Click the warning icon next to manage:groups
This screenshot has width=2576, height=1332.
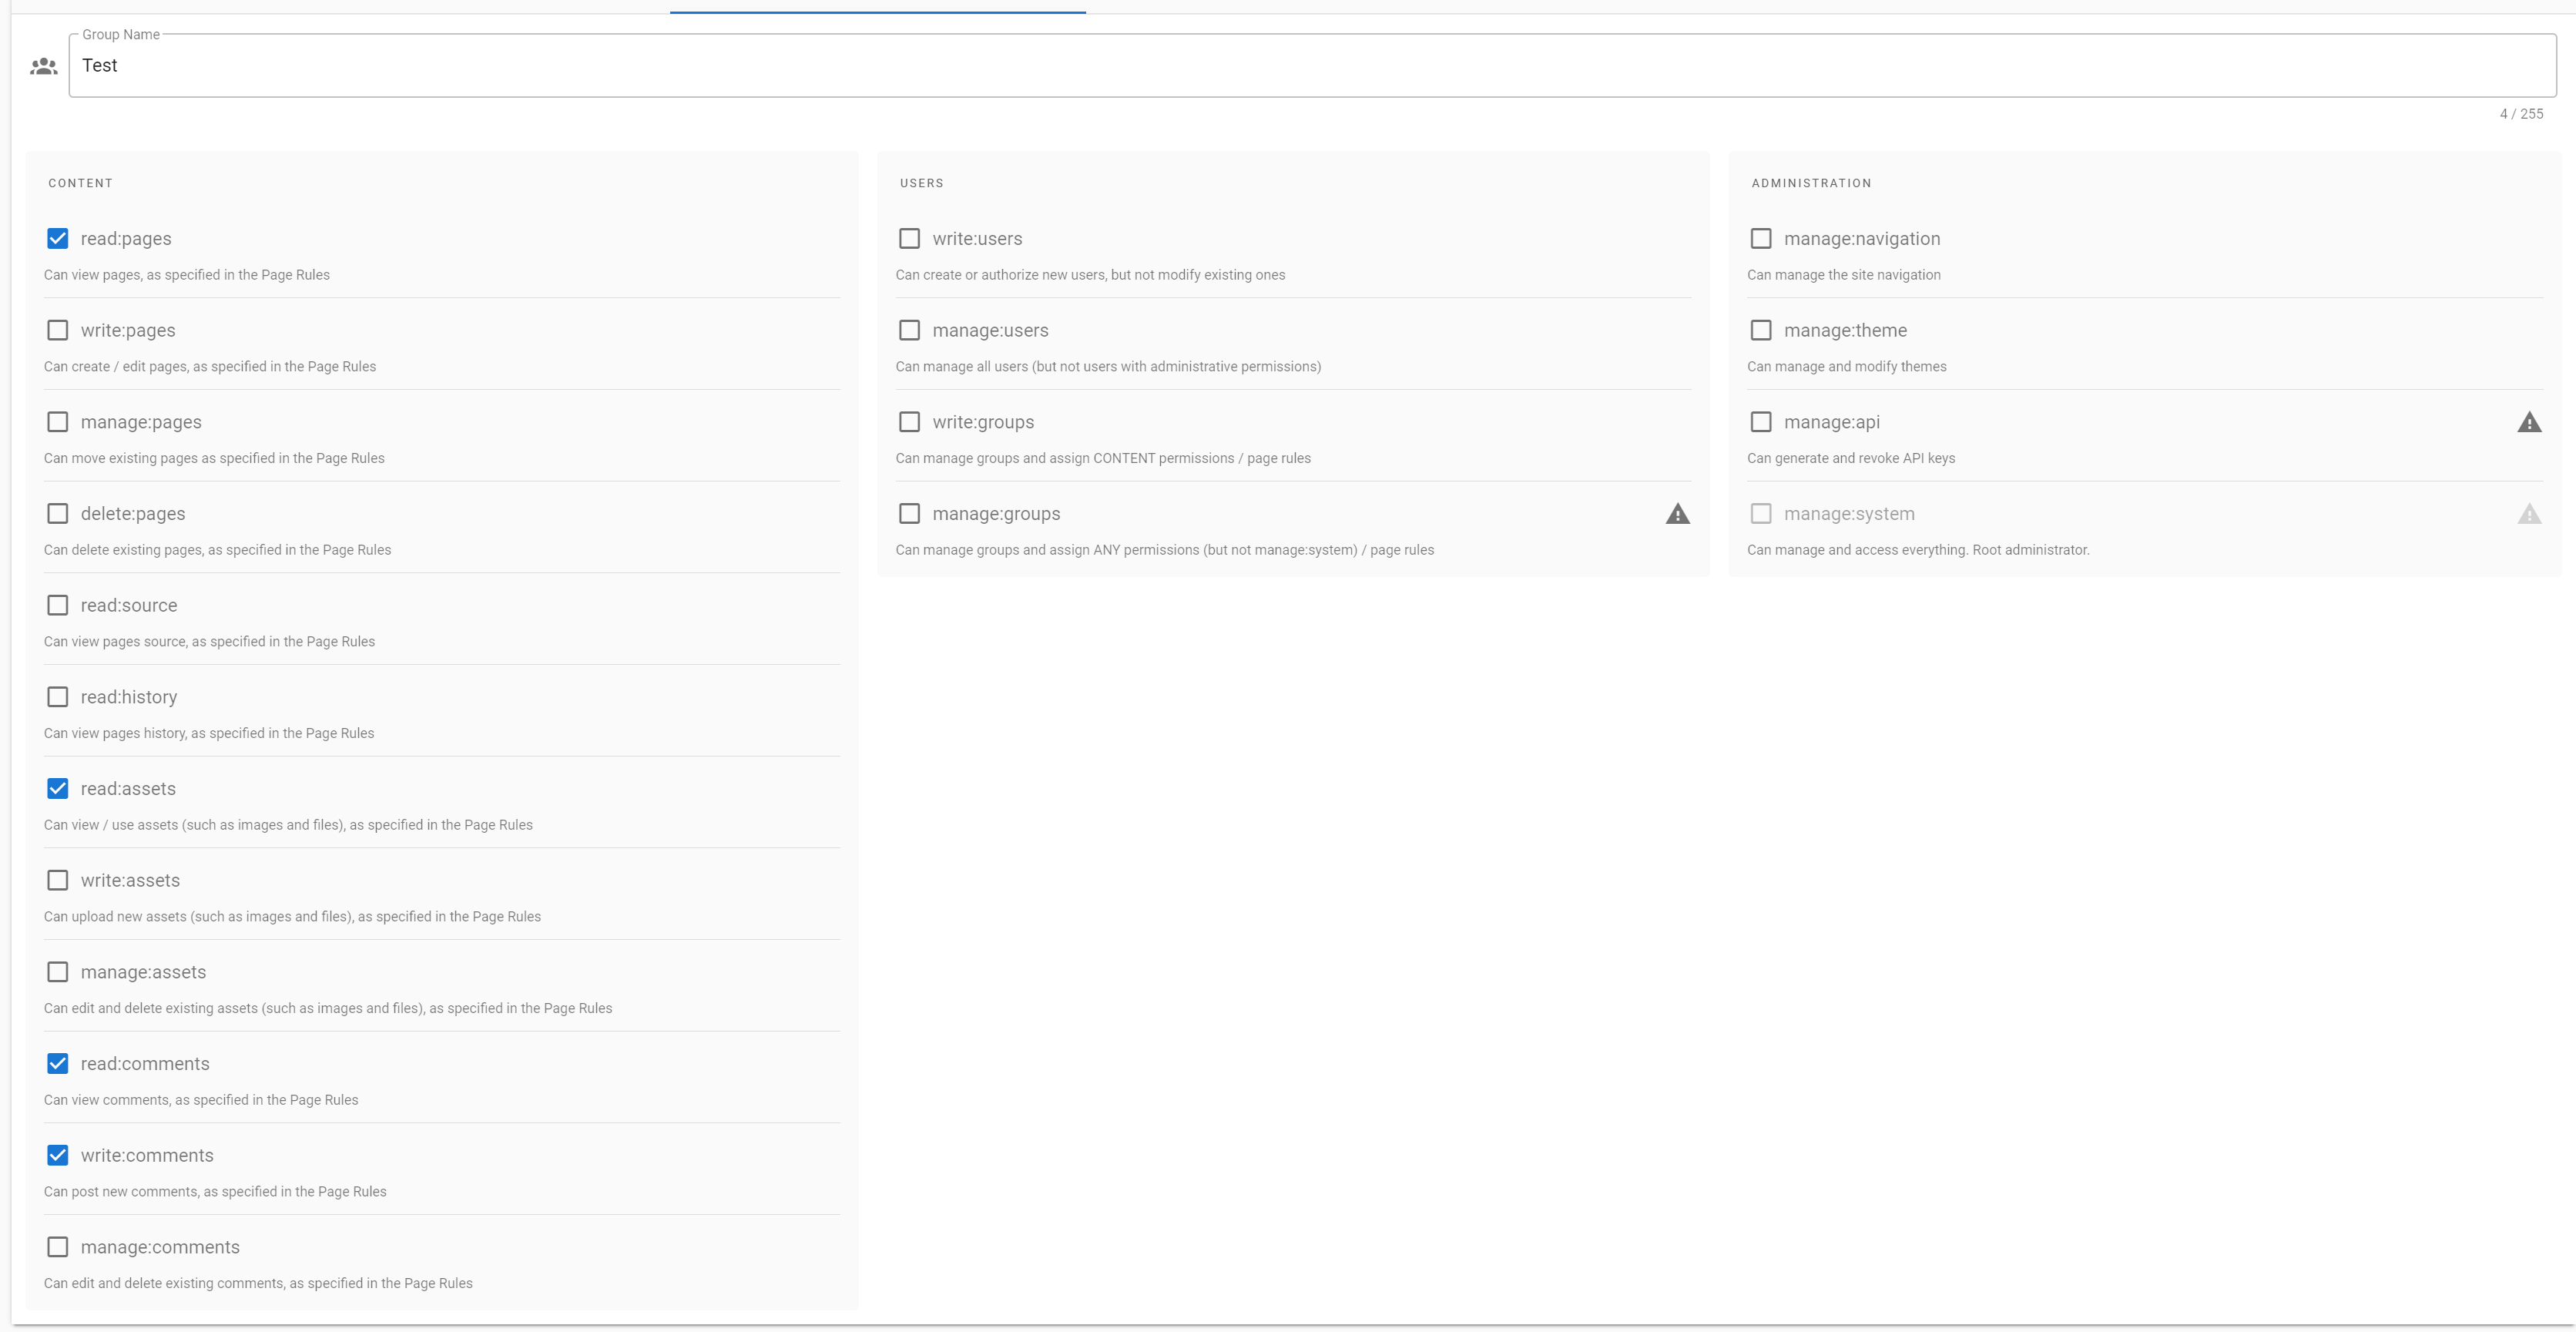pyautogui.click(x=1678, y=513)
